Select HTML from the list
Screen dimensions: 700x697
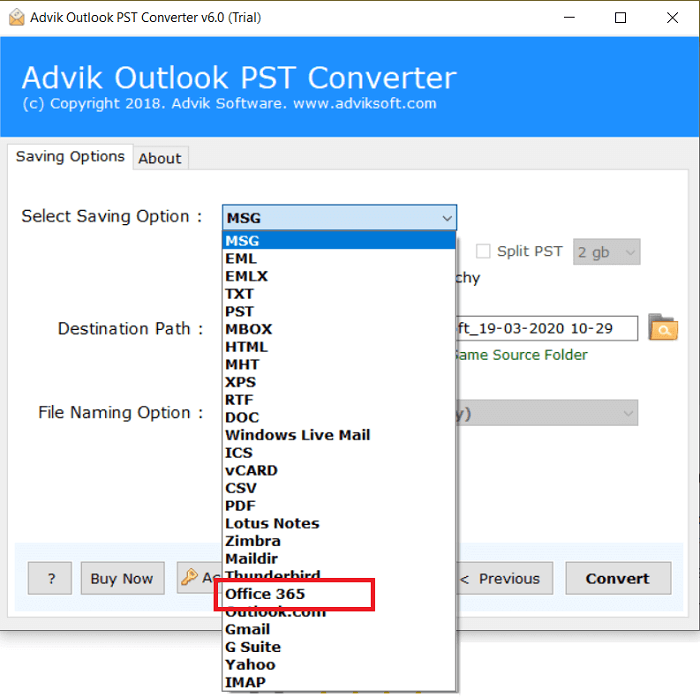click(339, 346)
